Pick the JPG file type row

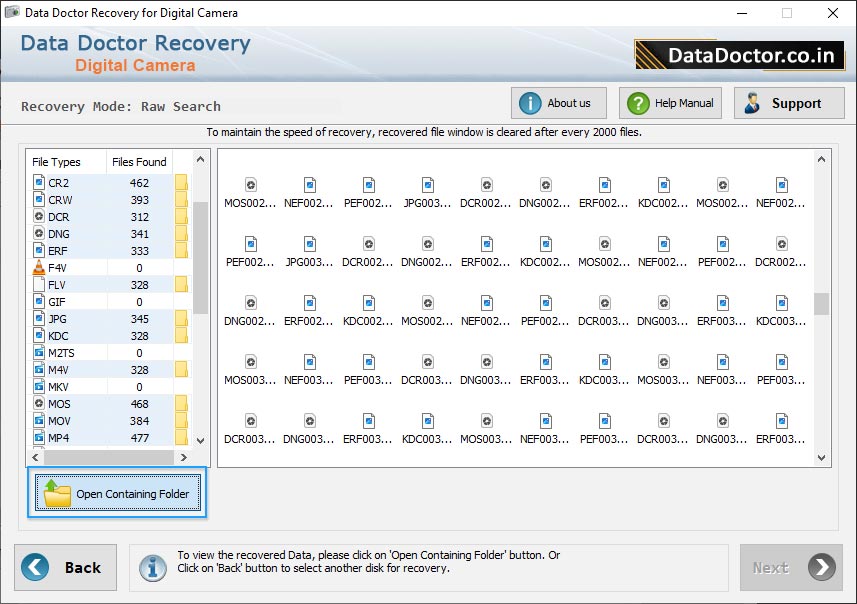click(58, 319)
